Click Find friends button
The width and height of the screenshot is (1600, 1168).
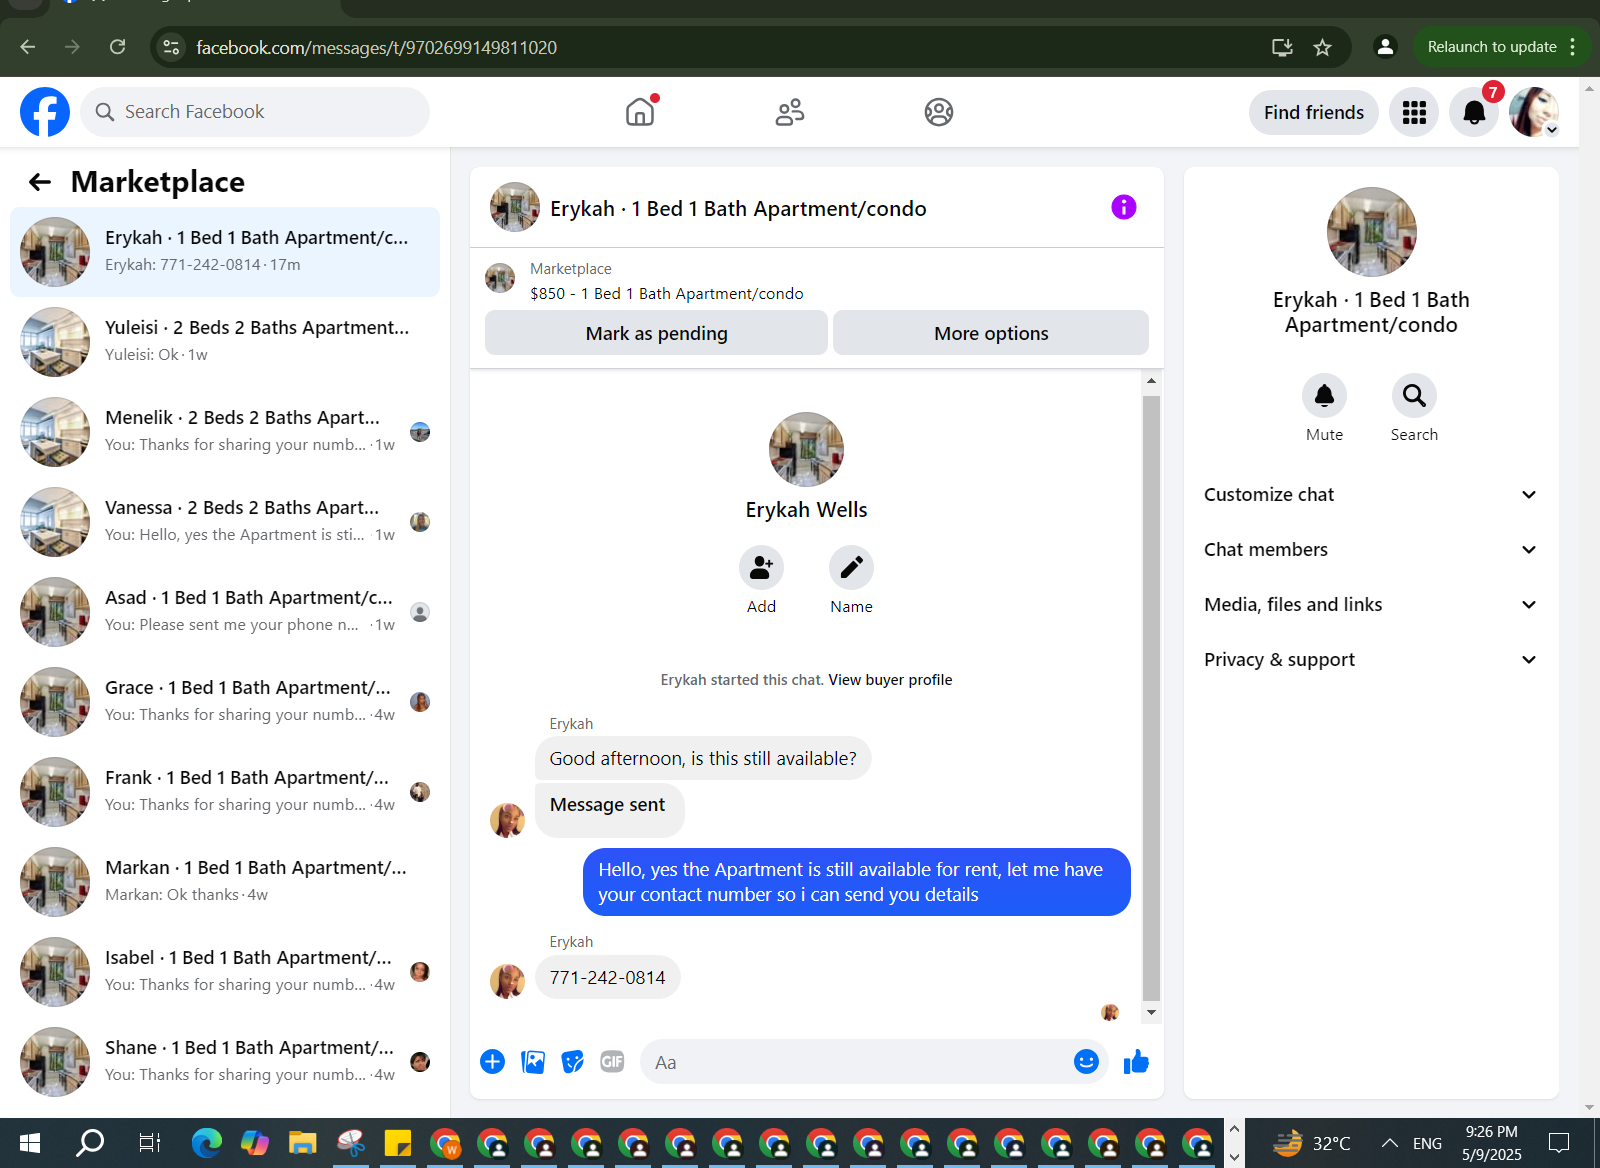pyautogui.click(x=1313, y=112)
